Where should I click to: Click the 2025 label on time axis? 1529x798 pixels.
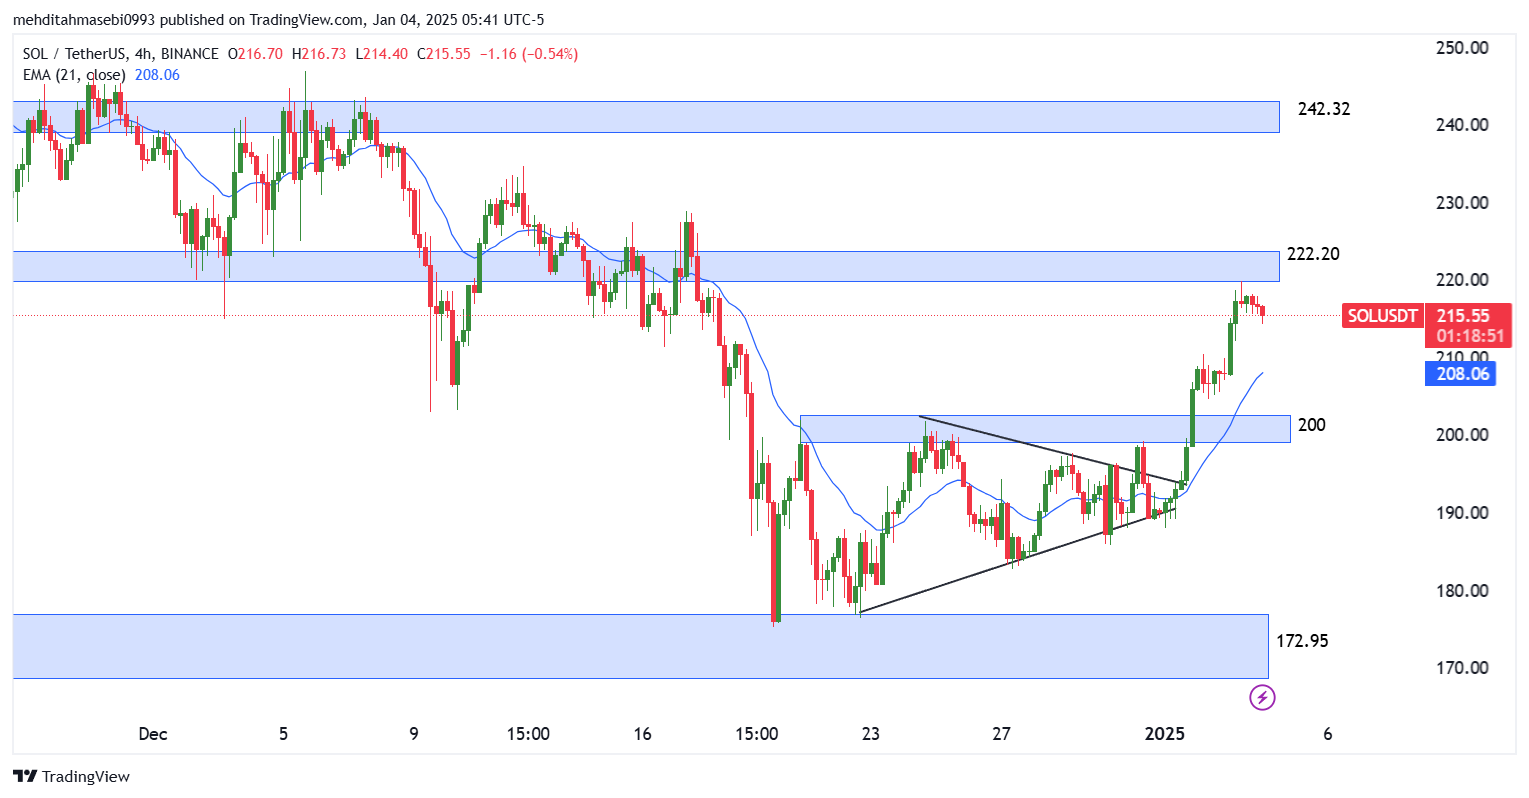click(x=1165, y=734)
